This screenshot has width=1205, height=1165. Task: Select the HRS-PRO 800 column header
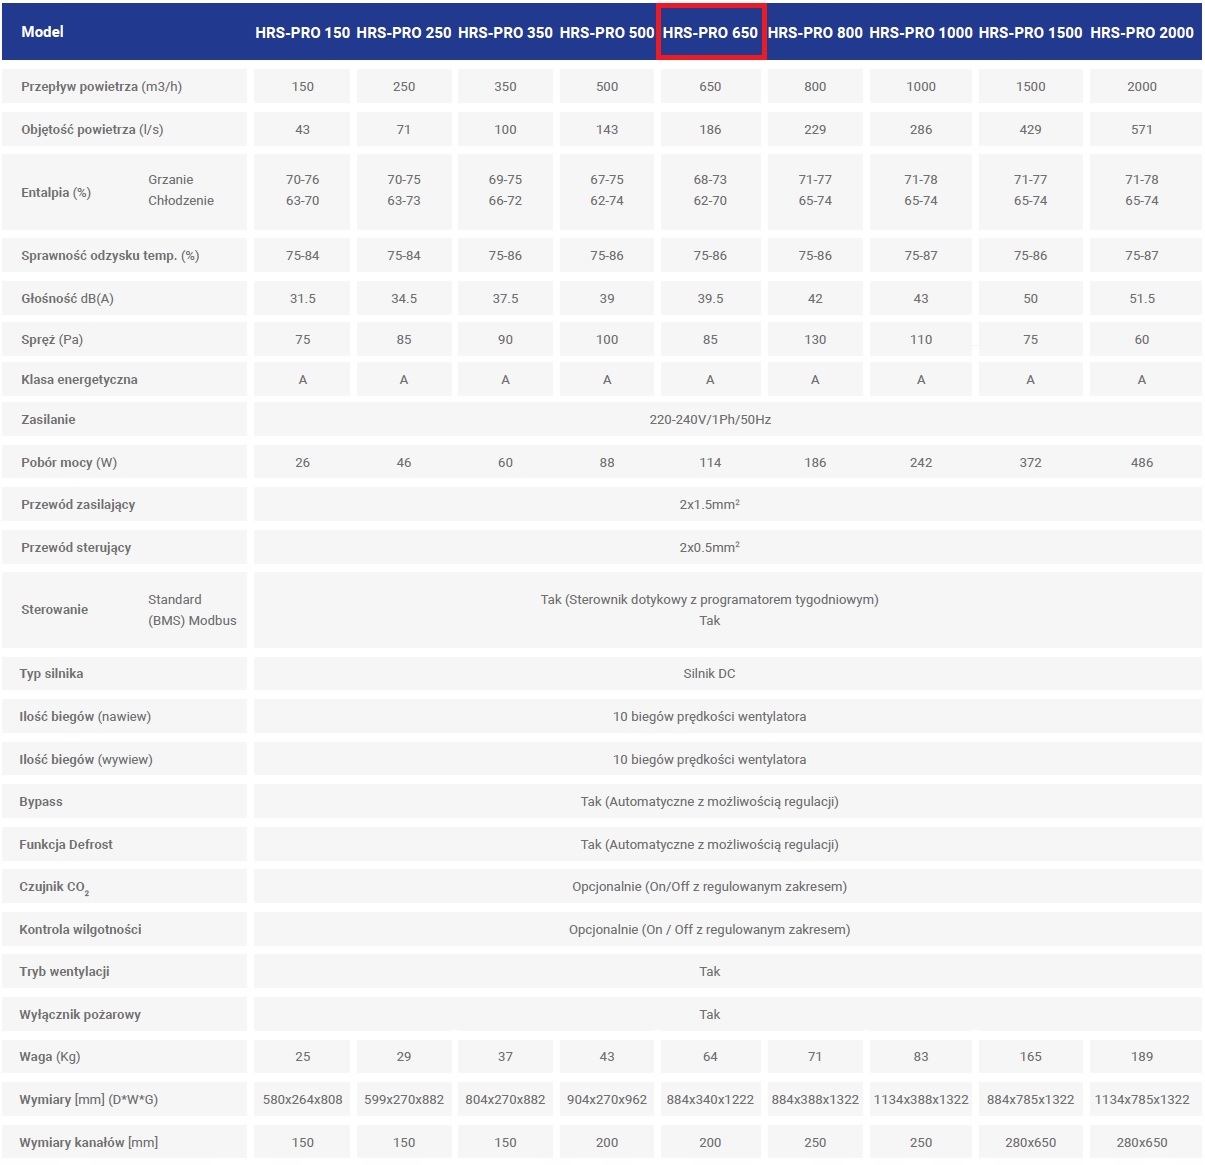[815, 32]
